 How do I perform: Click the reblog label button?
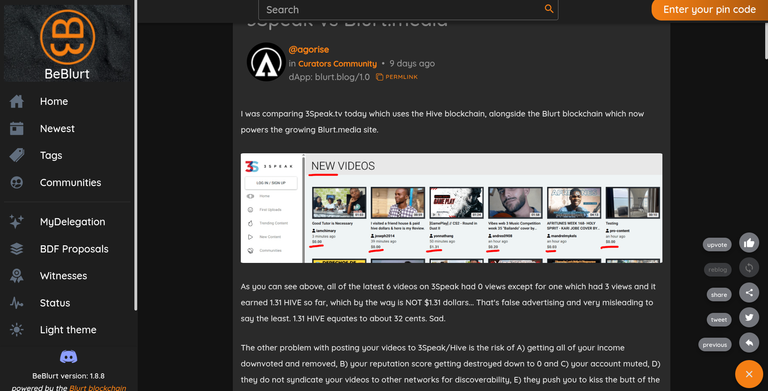[x=718, y=269]
